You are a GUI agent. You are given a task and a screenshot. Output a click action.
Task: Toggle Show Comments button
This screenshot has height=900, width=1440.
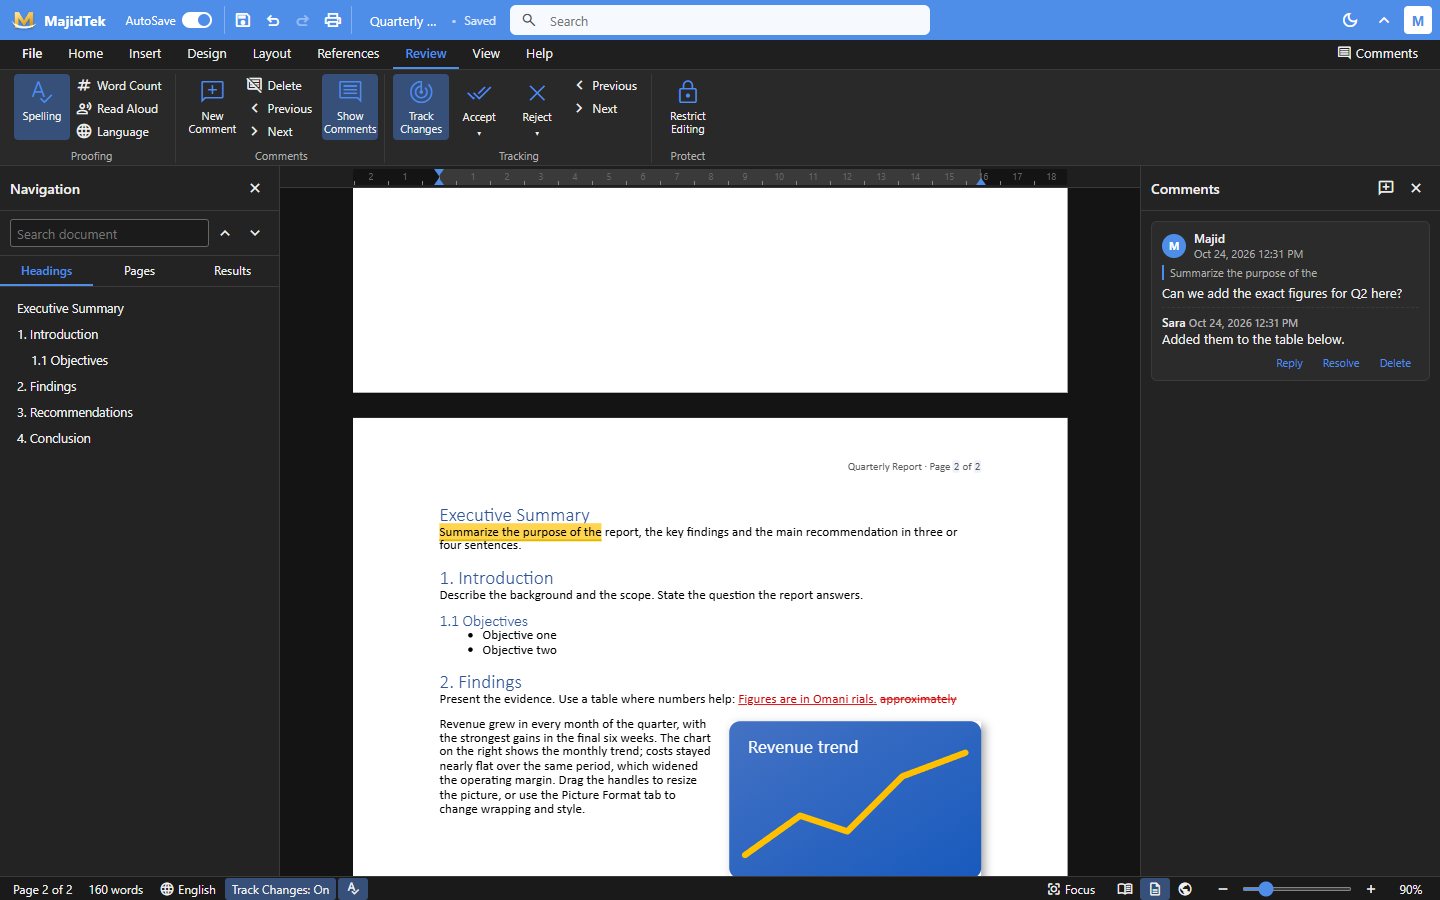click(350, 106)
